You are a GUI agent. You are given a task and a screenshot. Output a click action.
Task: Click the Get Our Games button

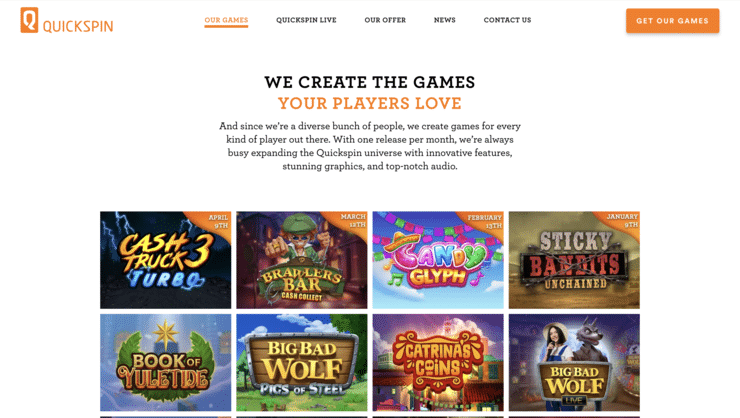pyautogui.click(x=673, y=21)
